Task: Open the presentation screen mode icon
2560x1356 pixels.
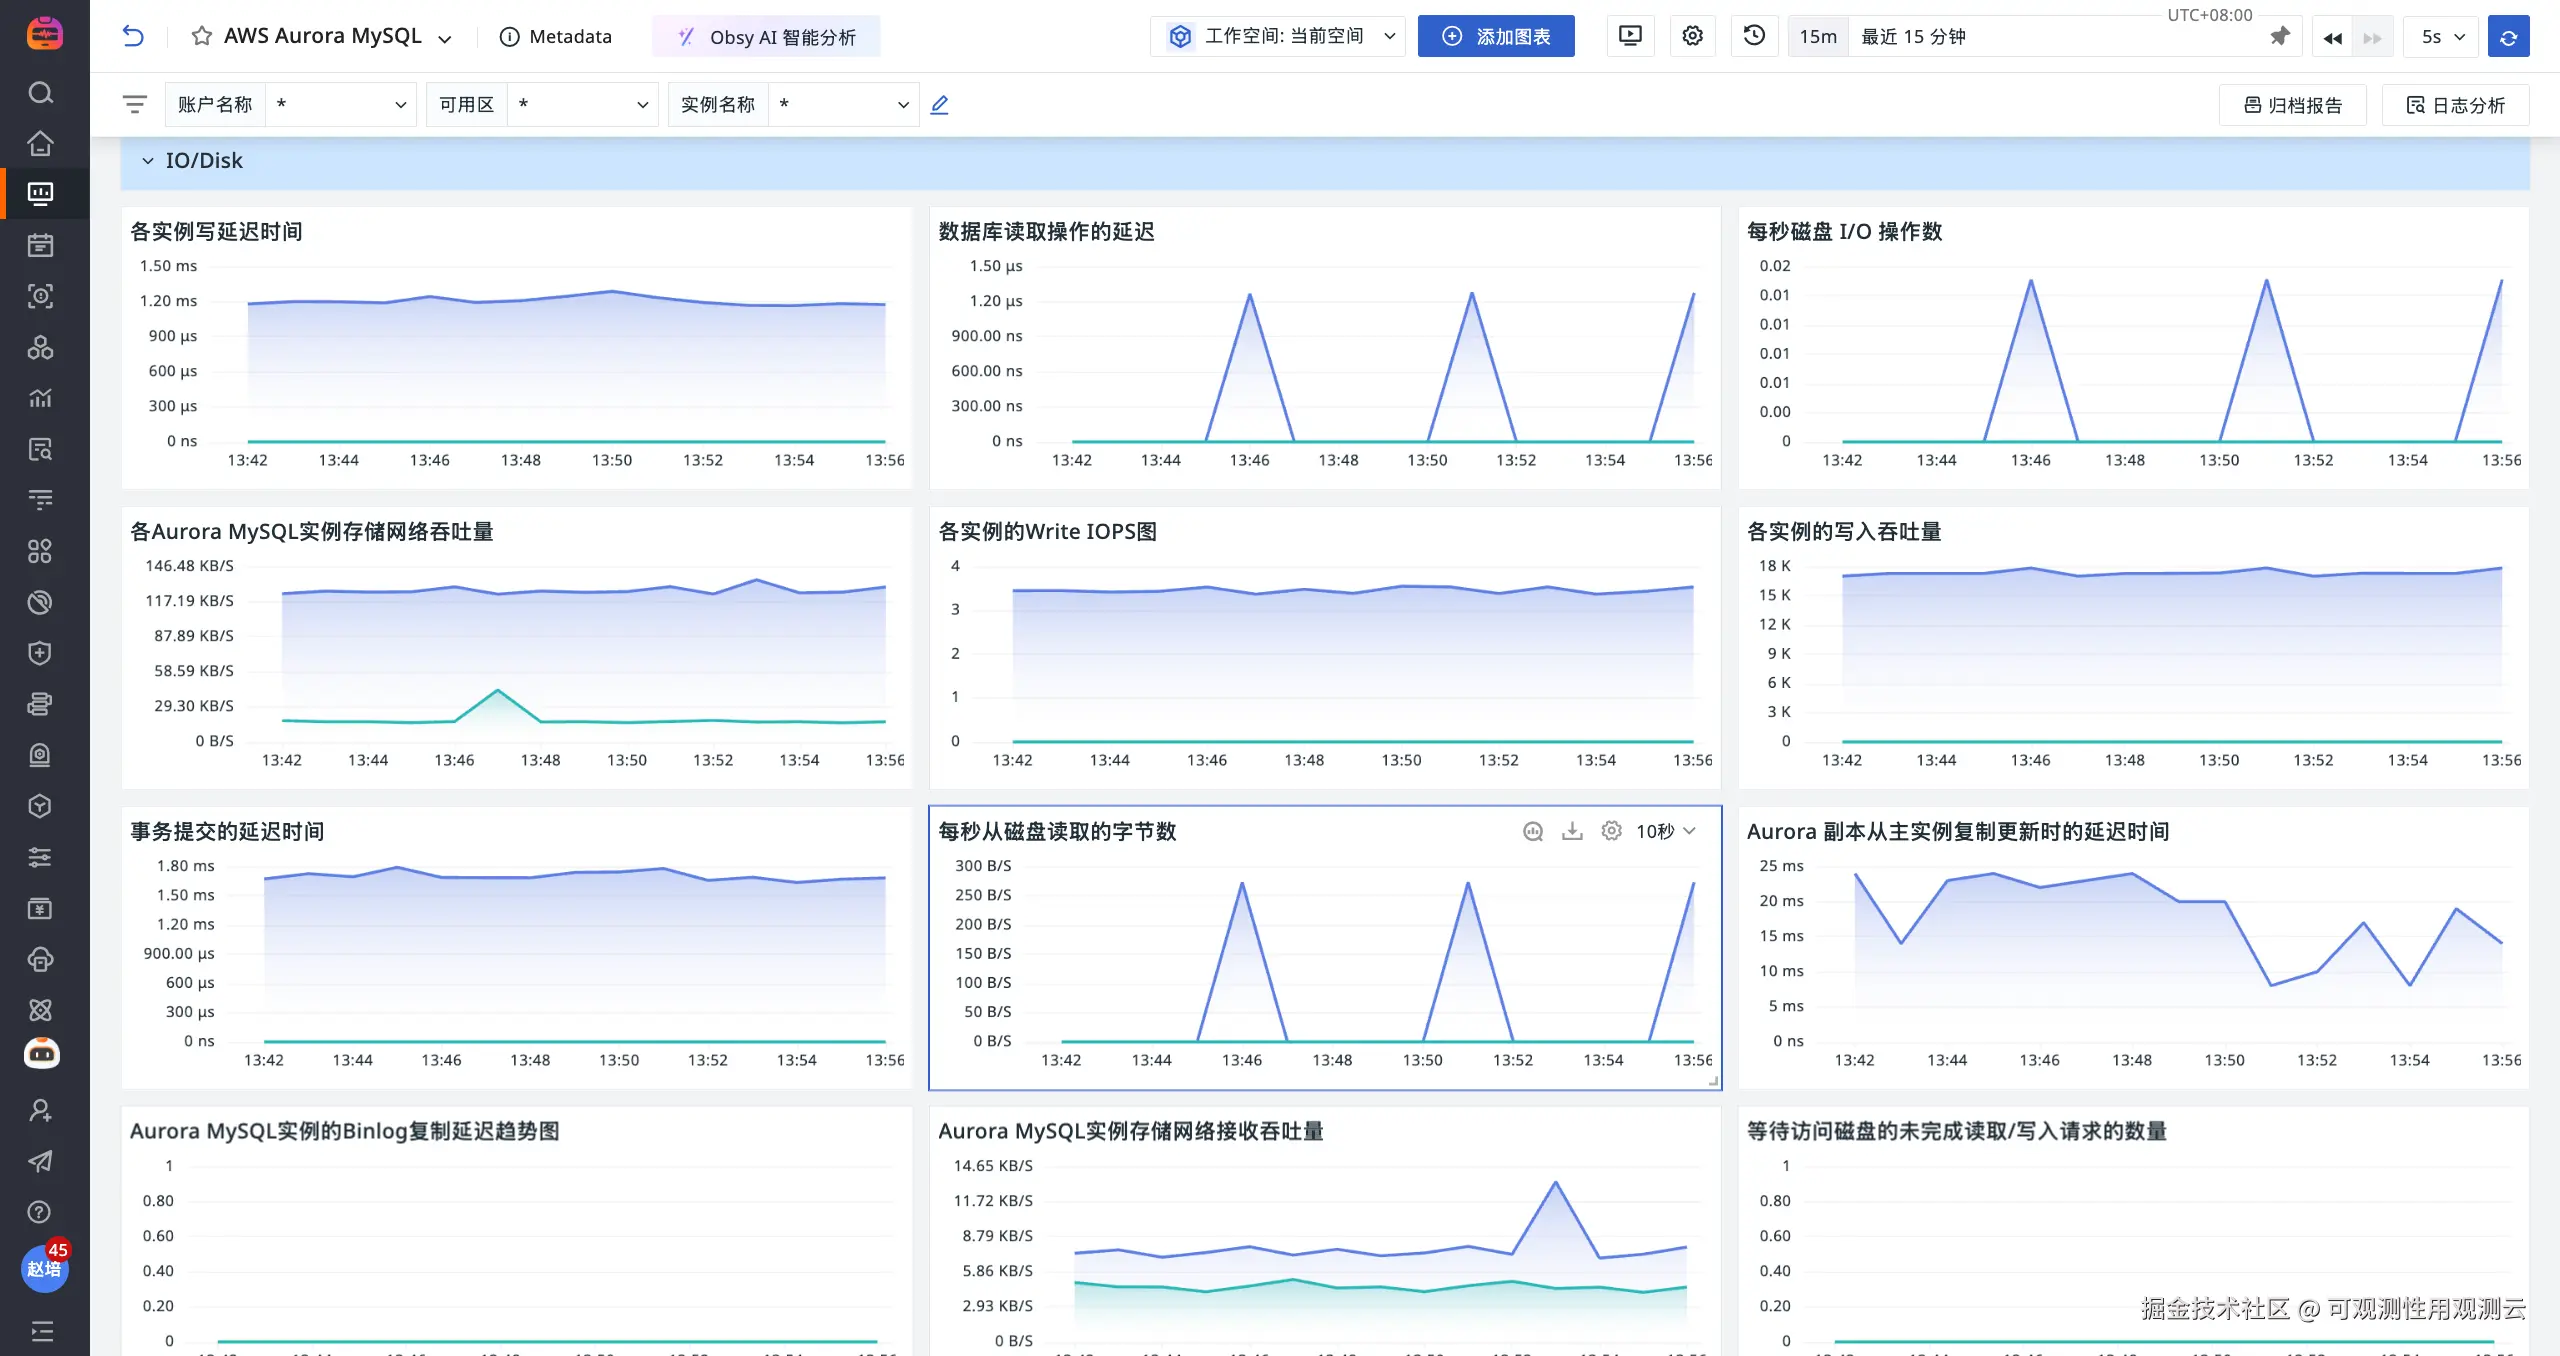Action: [x=1630, y=36]
